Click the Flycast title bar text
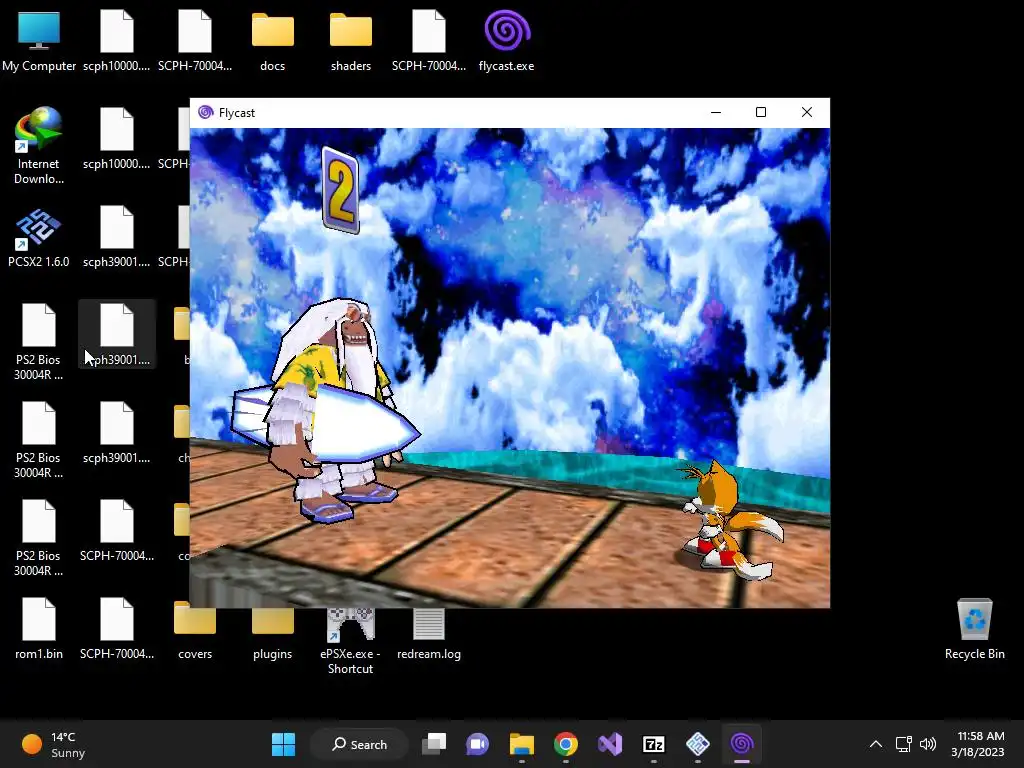This screenshot has width=1024, height=768. click(236, 113)
